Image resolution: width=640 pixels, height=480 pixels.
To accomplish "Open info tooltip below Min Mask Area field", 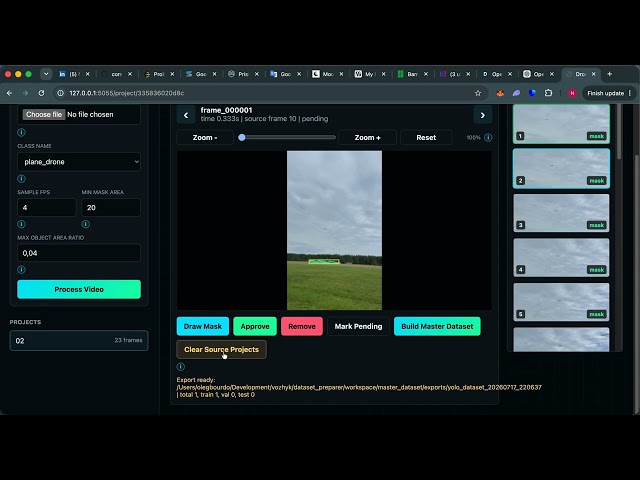I will tap(86, 224).
